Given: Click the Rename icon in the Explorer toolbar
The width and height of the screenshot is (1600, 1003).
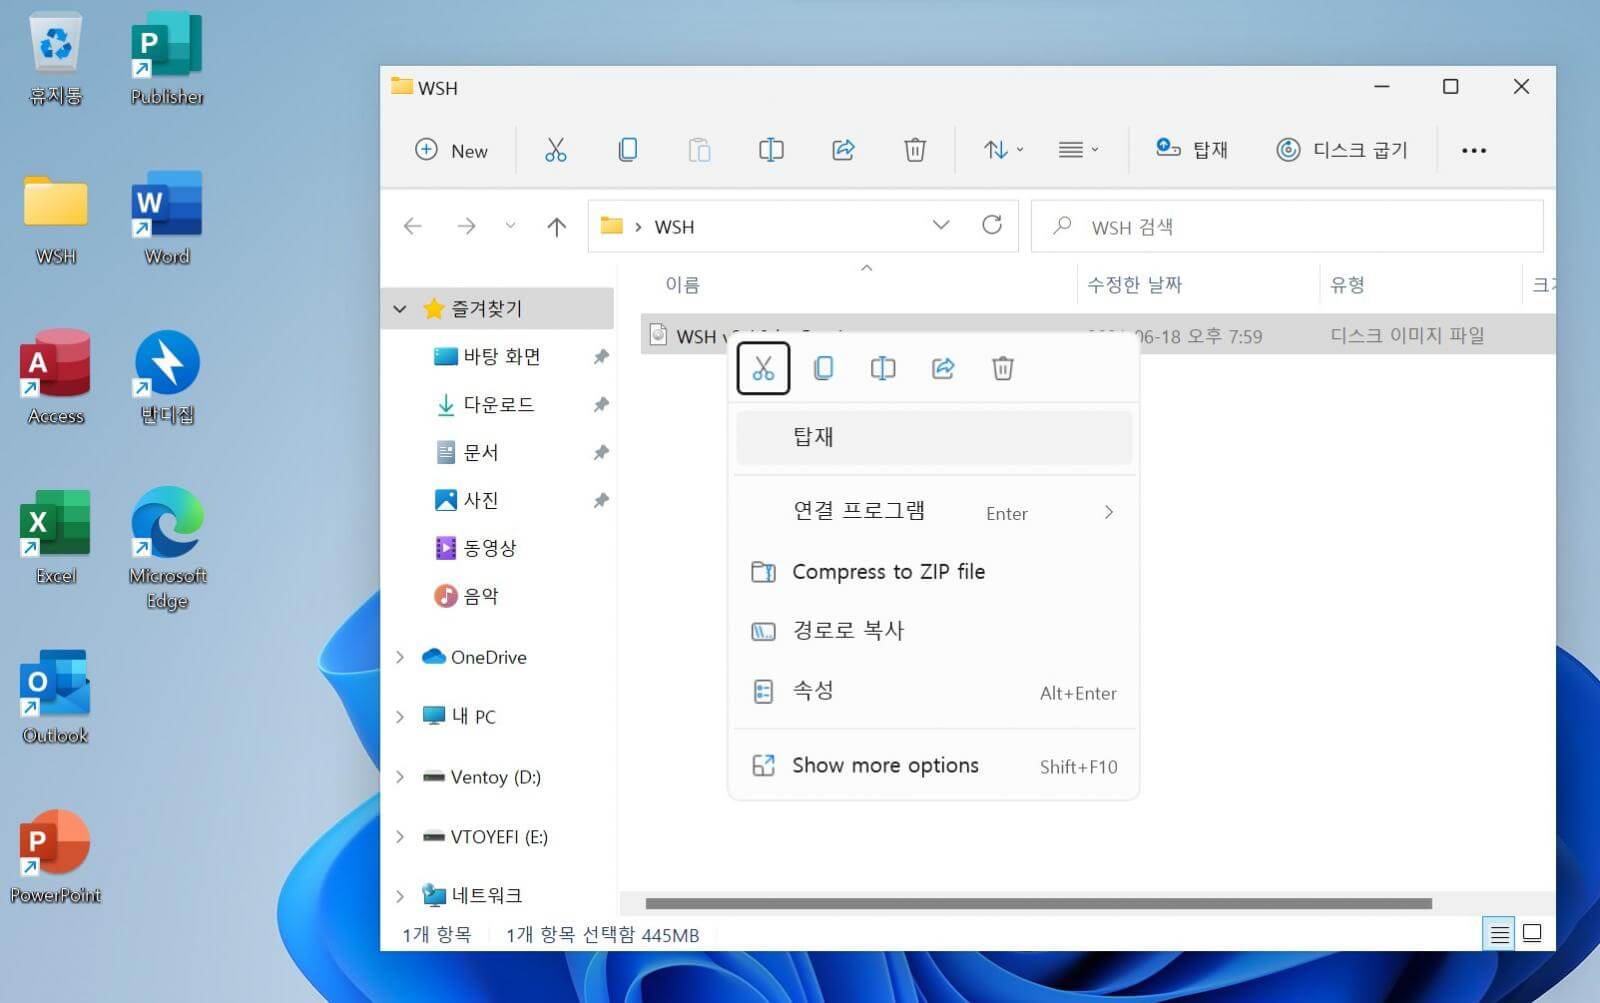Looking at the screenshot, I should click(x=771, y=150).
